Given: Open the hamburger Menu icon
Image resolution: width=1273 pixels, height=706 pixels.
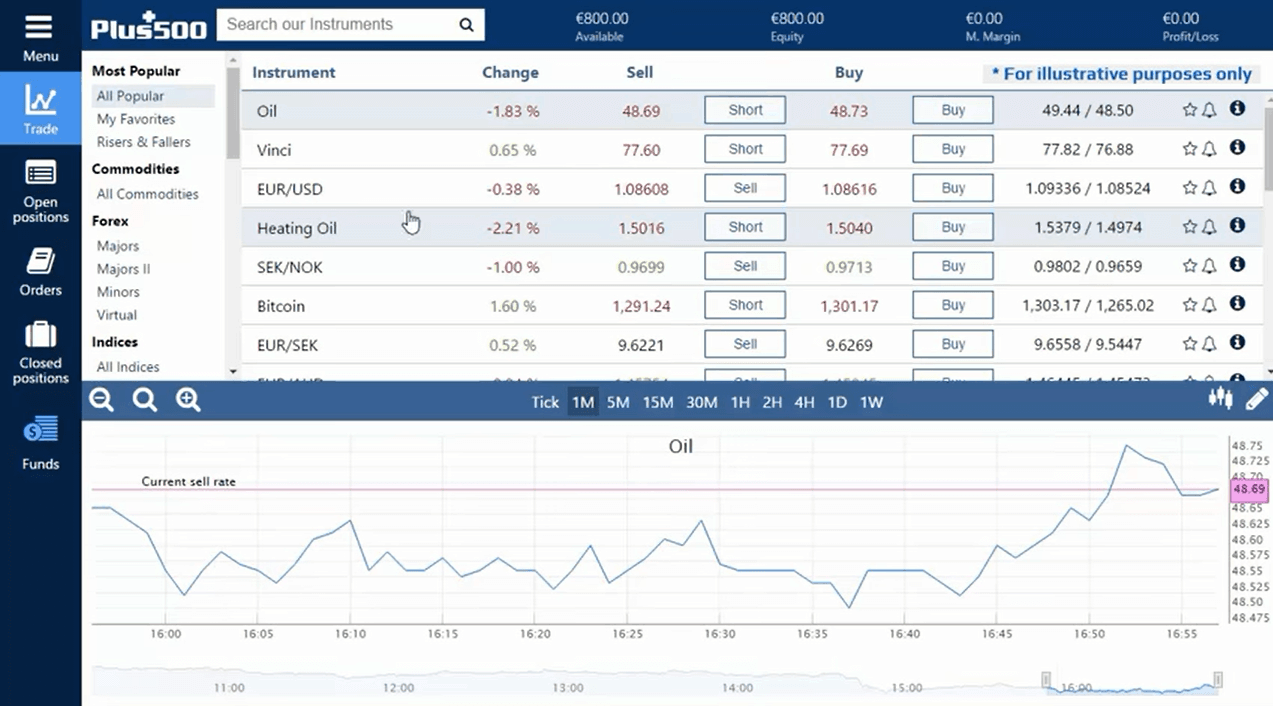Looking at the screenshot, I should [40, 27].
